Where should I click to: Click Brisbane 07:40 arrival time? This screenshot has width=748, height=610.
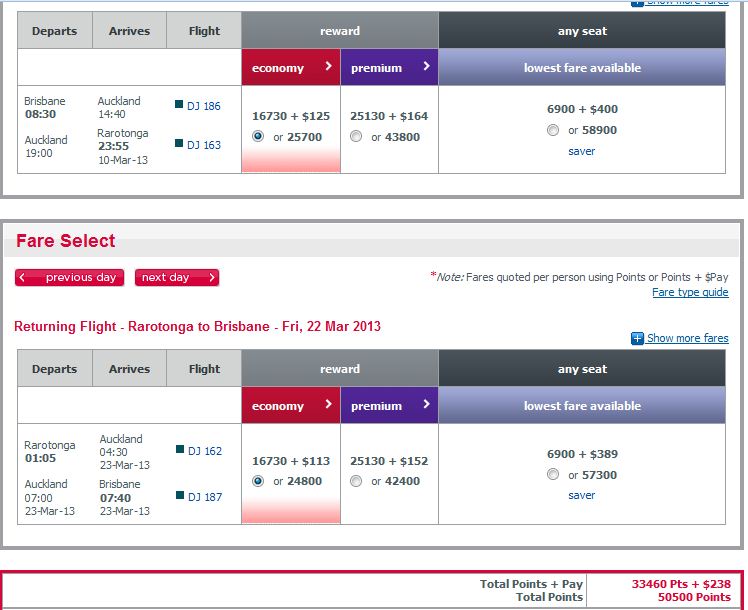pos(115,498)
